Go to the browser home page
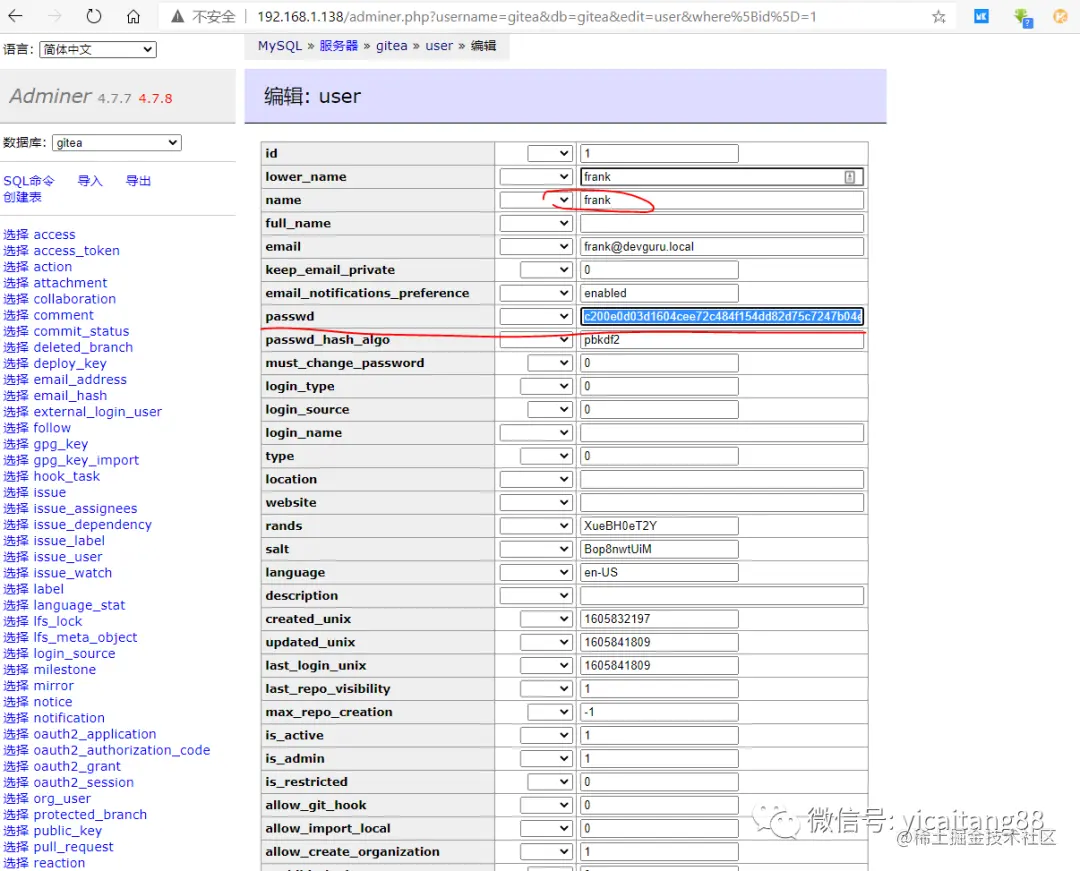 tap(134, 16)
